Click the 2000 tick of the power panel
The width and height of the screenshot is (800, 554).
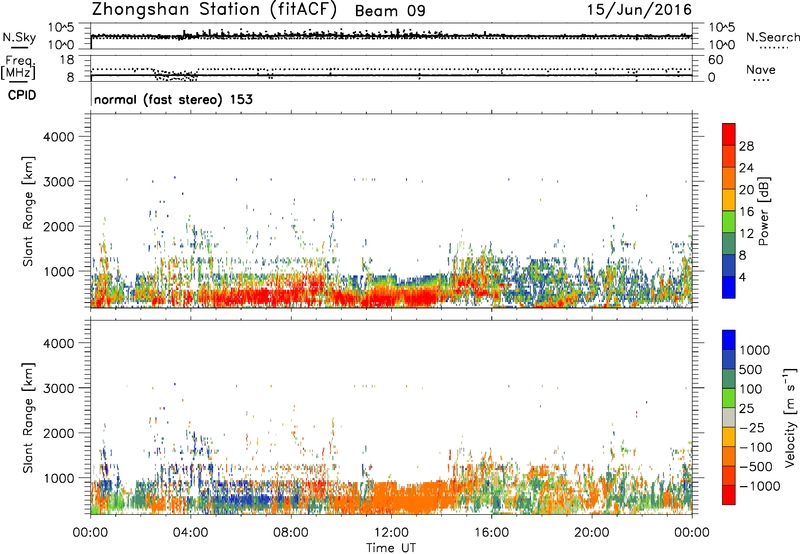[x=59, y=226]
